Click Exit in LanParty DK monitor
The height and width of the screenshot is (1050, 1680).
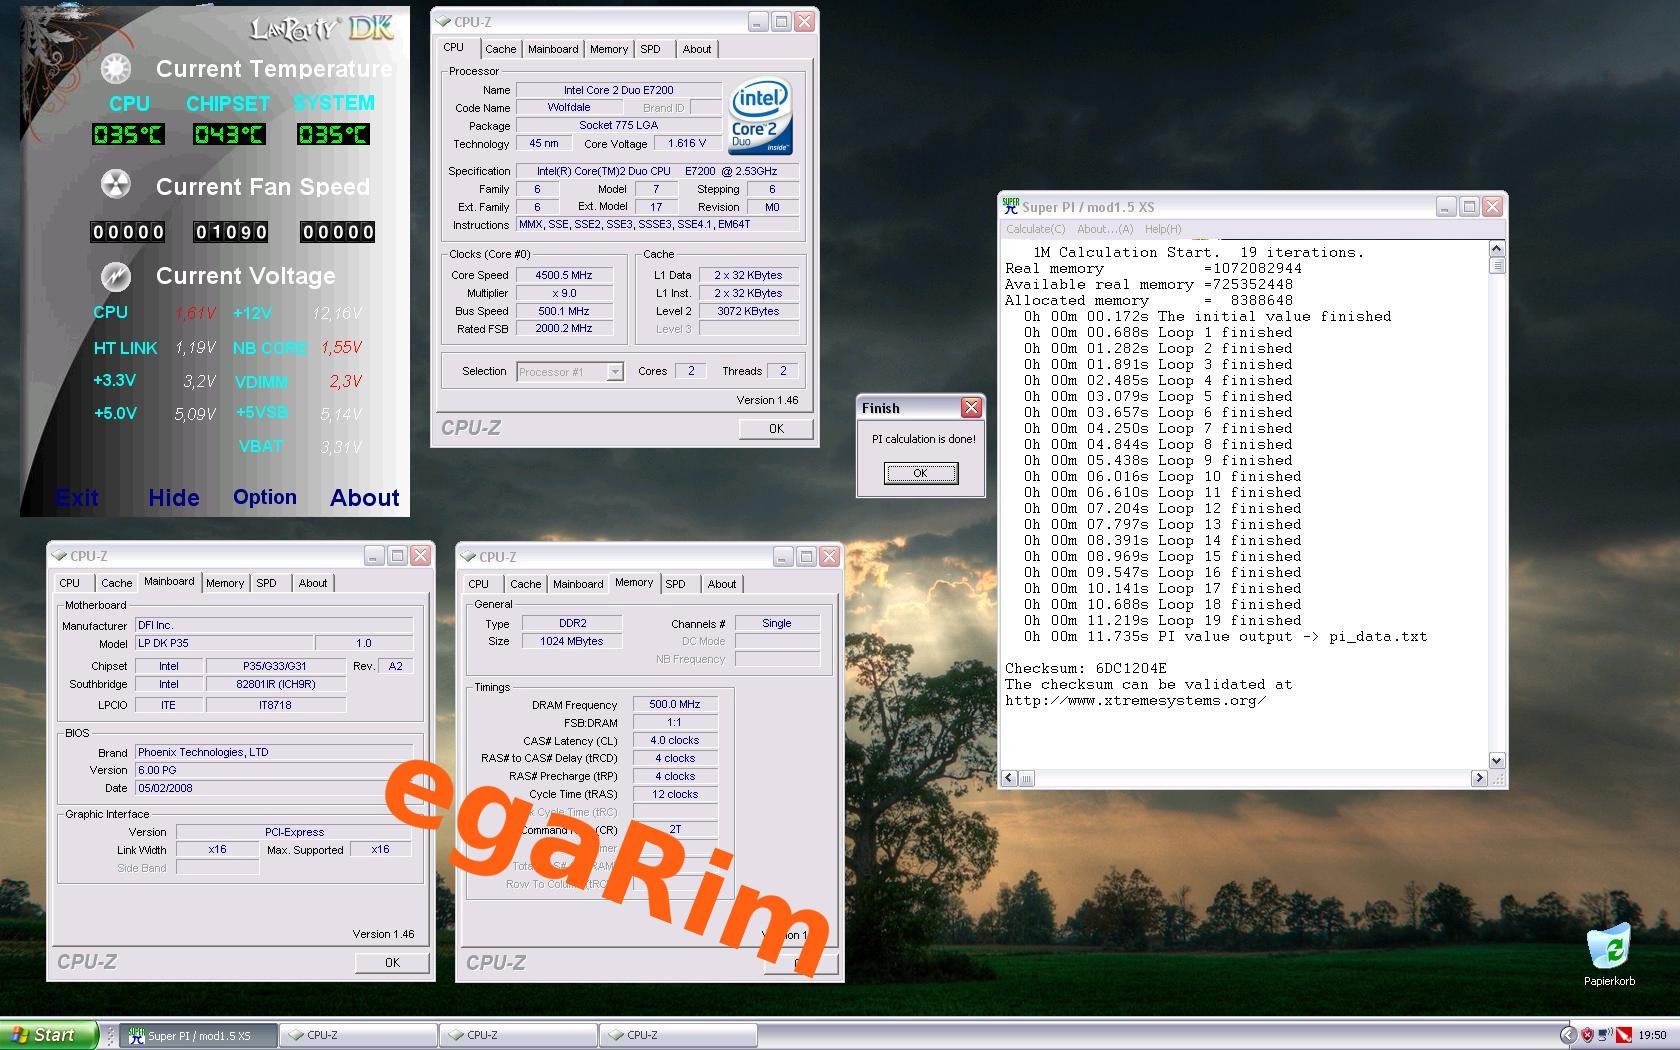point(77,498)
